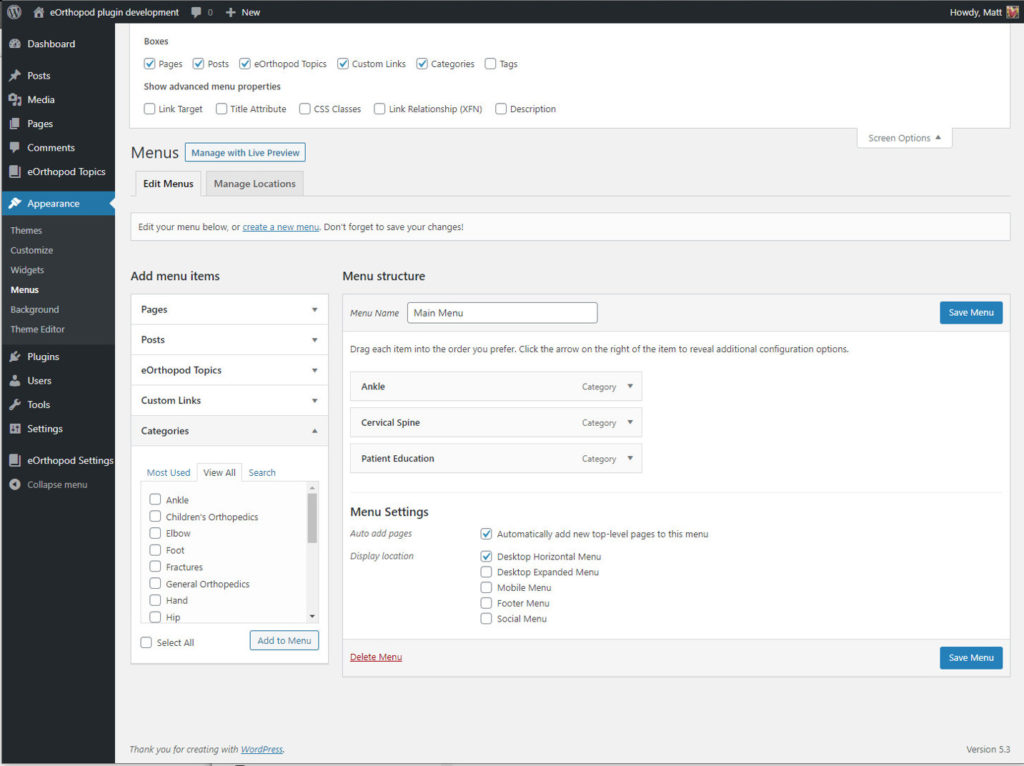Screen dimensions: 1024x766
Task: Check Mobile Menu display location
Action: [487, 587]
